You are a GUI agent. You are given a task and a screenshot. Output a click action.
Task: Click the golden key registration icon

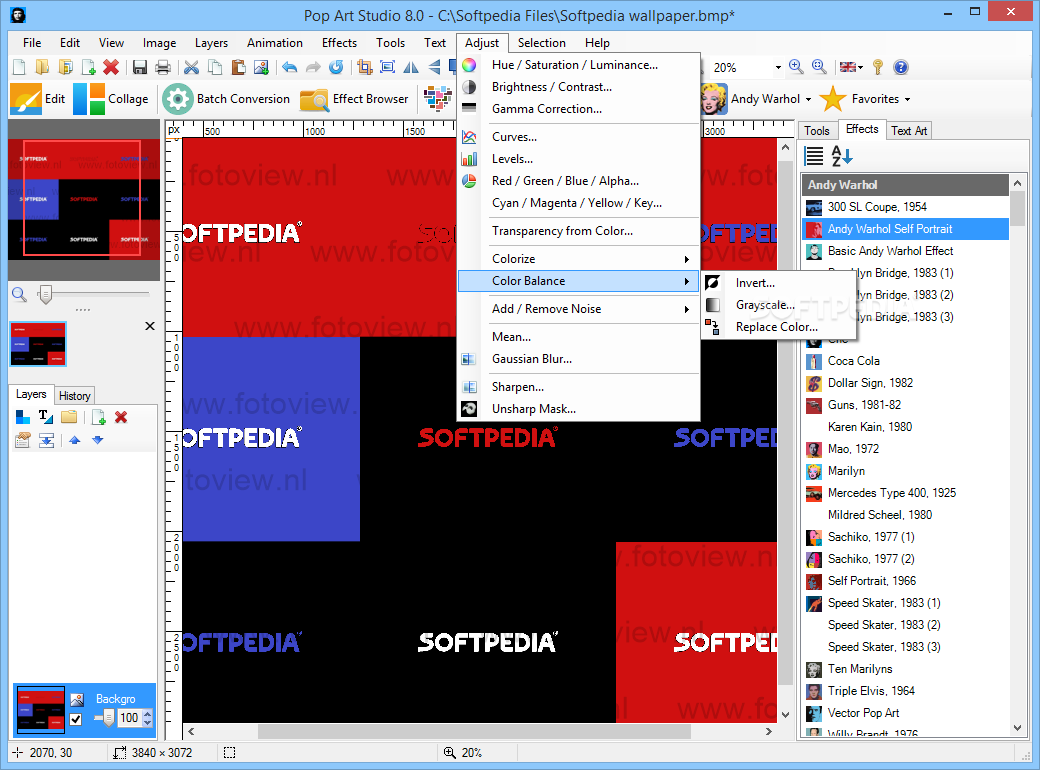pos(878,67)
